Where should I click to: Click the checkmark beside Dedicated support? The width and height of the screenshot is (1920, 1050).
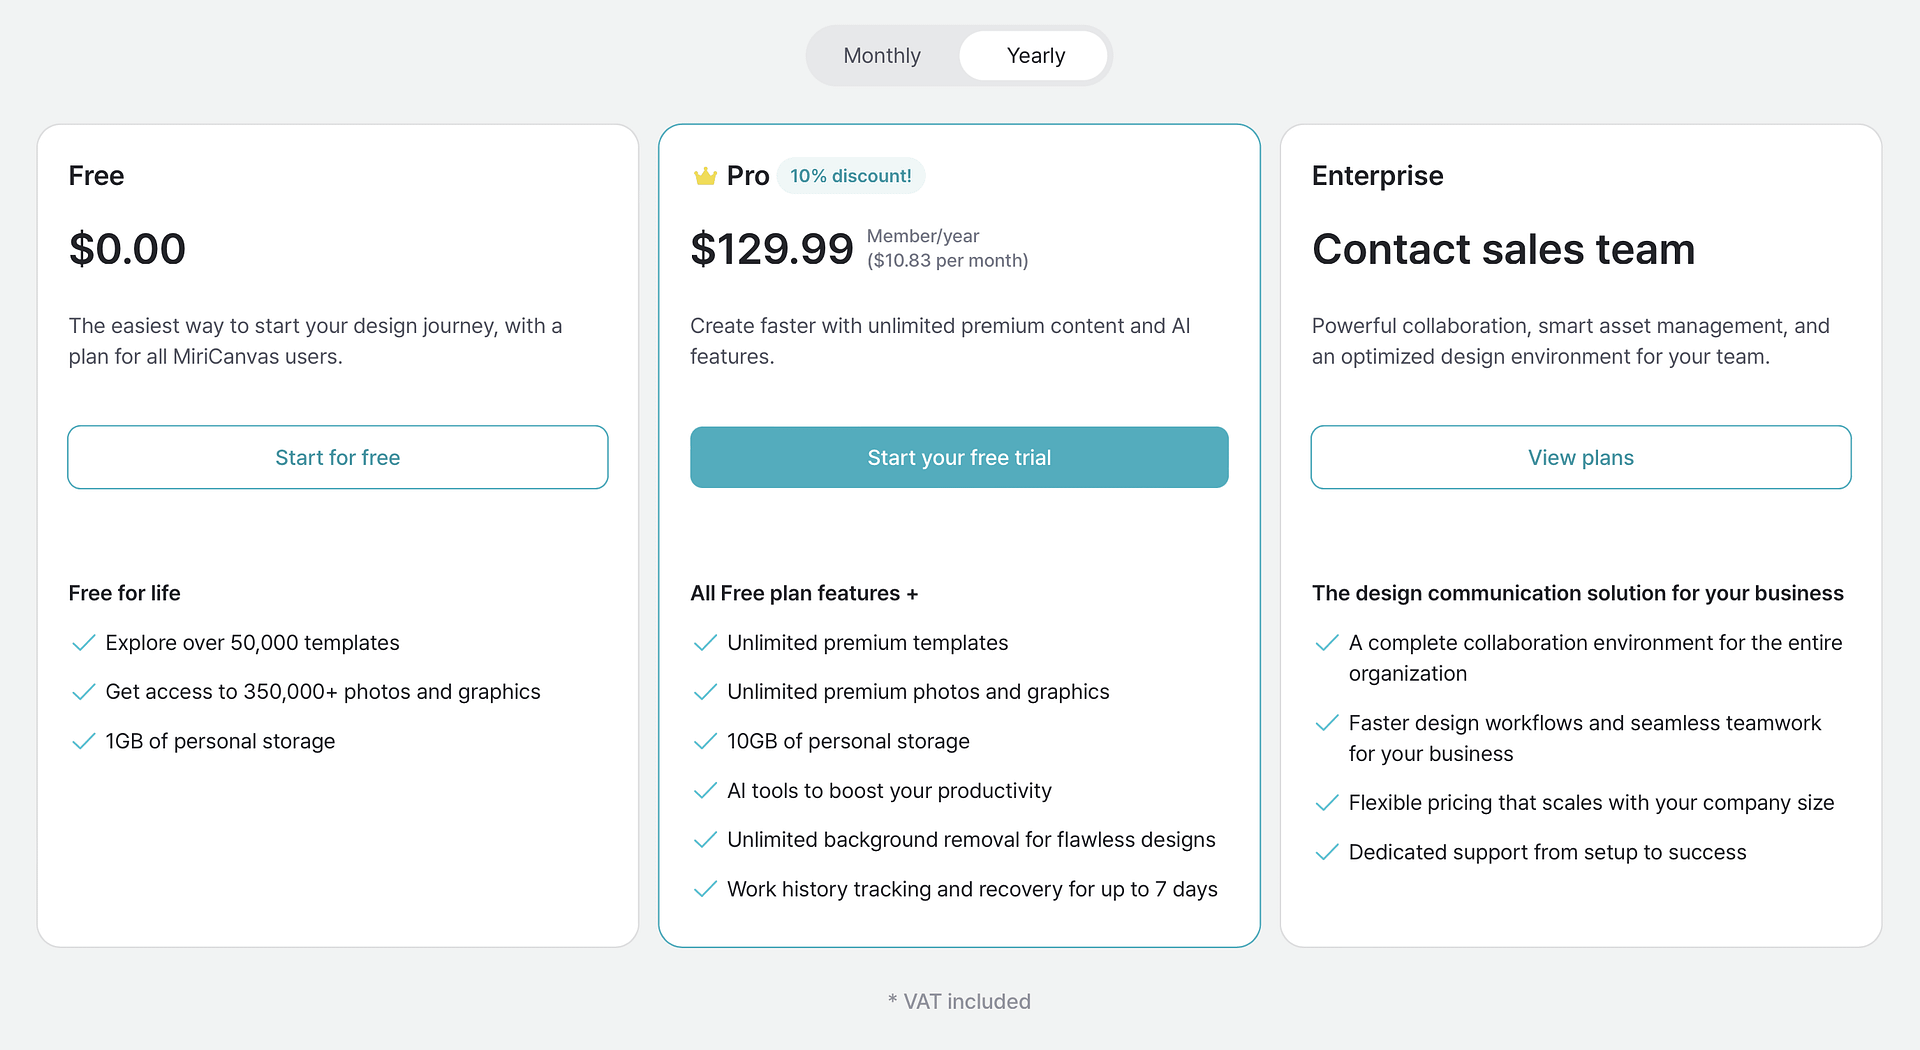pyautogui.click(x=1328, y=852)
